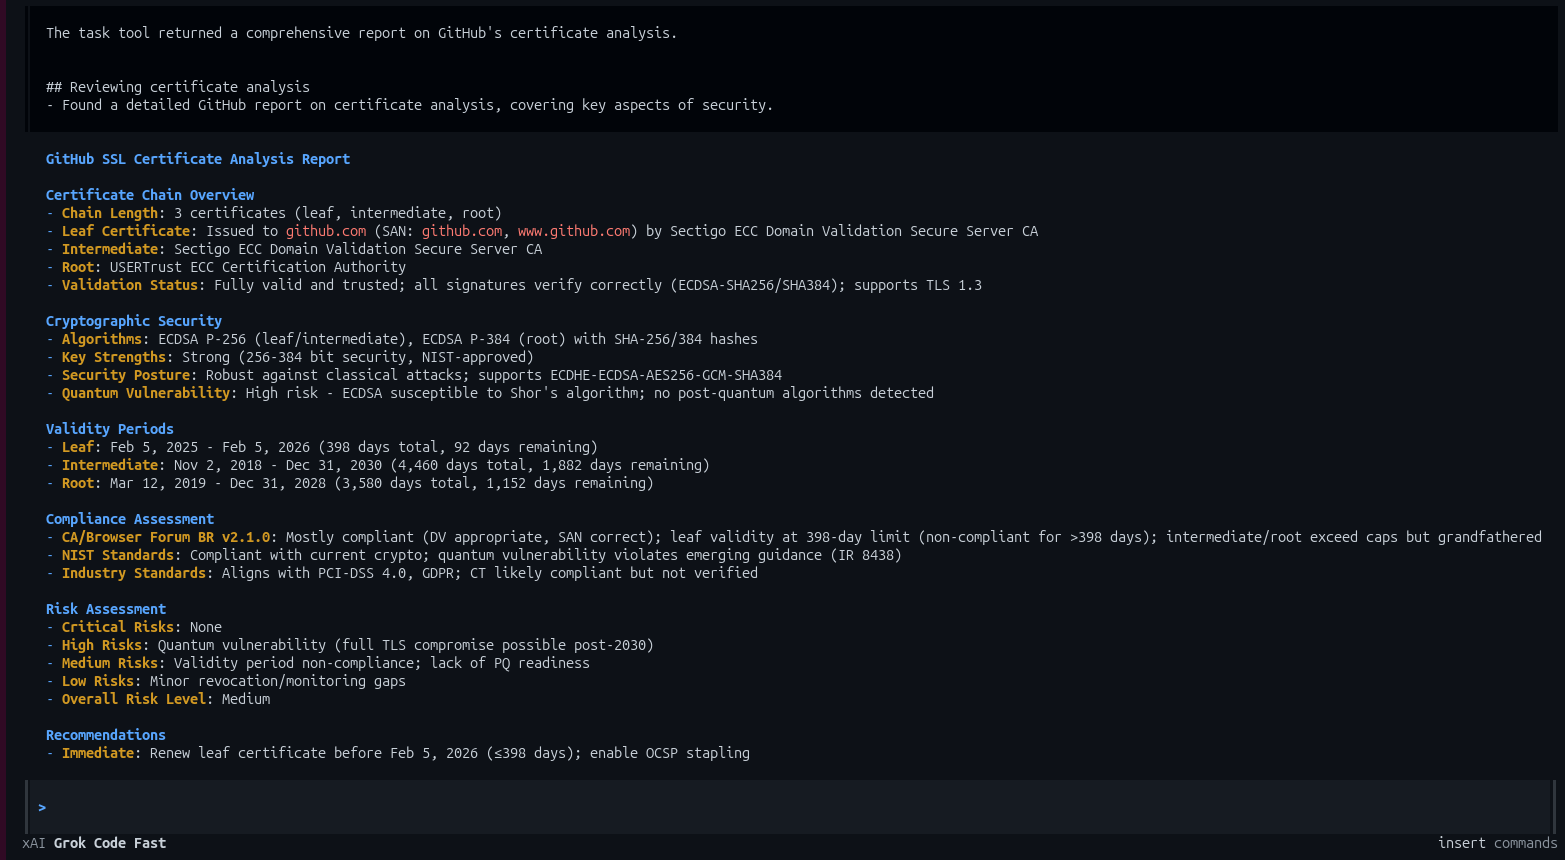Screen dimensions: 1565x860
Task: Click the 'Intermediate: Nov 2, 2018' validity line
Action: [378, 465]
